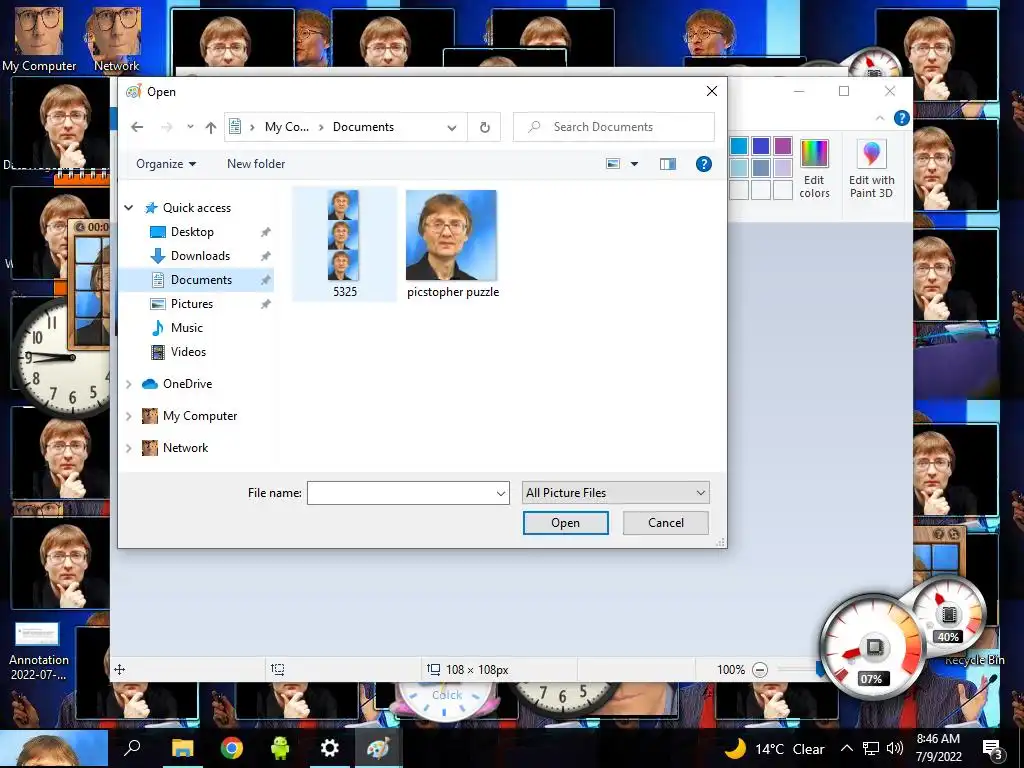The width and height of the screenshot is (1024, 768).
Task: Click Edit with Paint 3D in Paint
Action: [x=871, y=168]
